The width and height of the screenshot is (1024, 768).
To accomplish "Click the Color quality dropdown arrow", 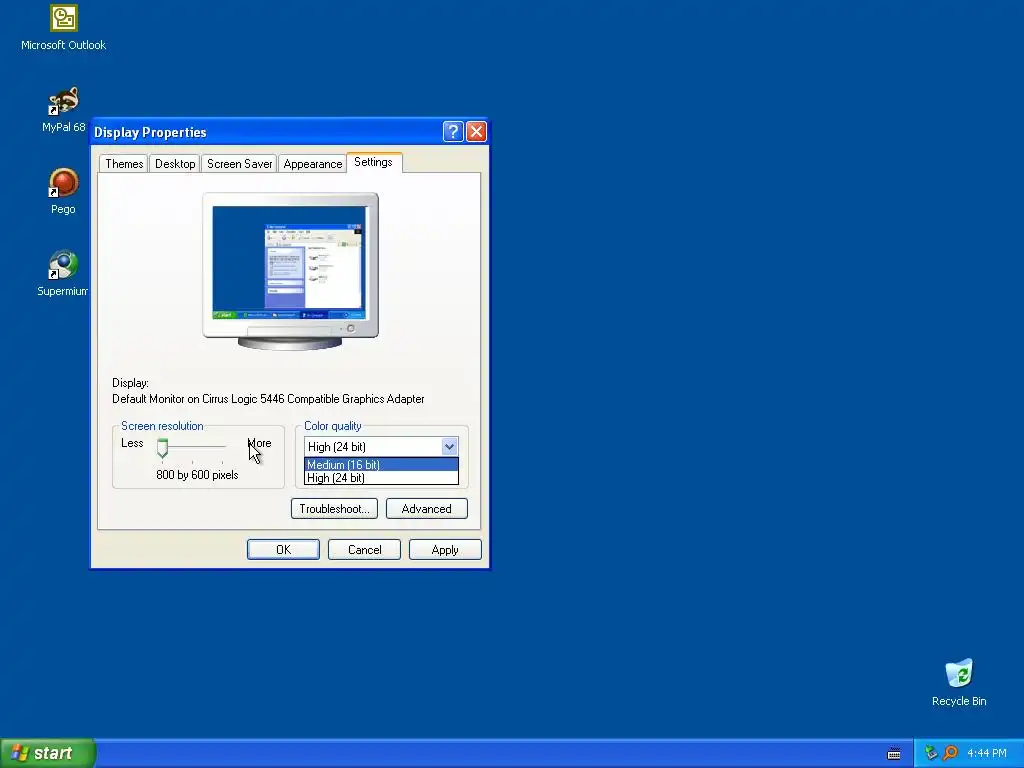I will coord(449,447).
